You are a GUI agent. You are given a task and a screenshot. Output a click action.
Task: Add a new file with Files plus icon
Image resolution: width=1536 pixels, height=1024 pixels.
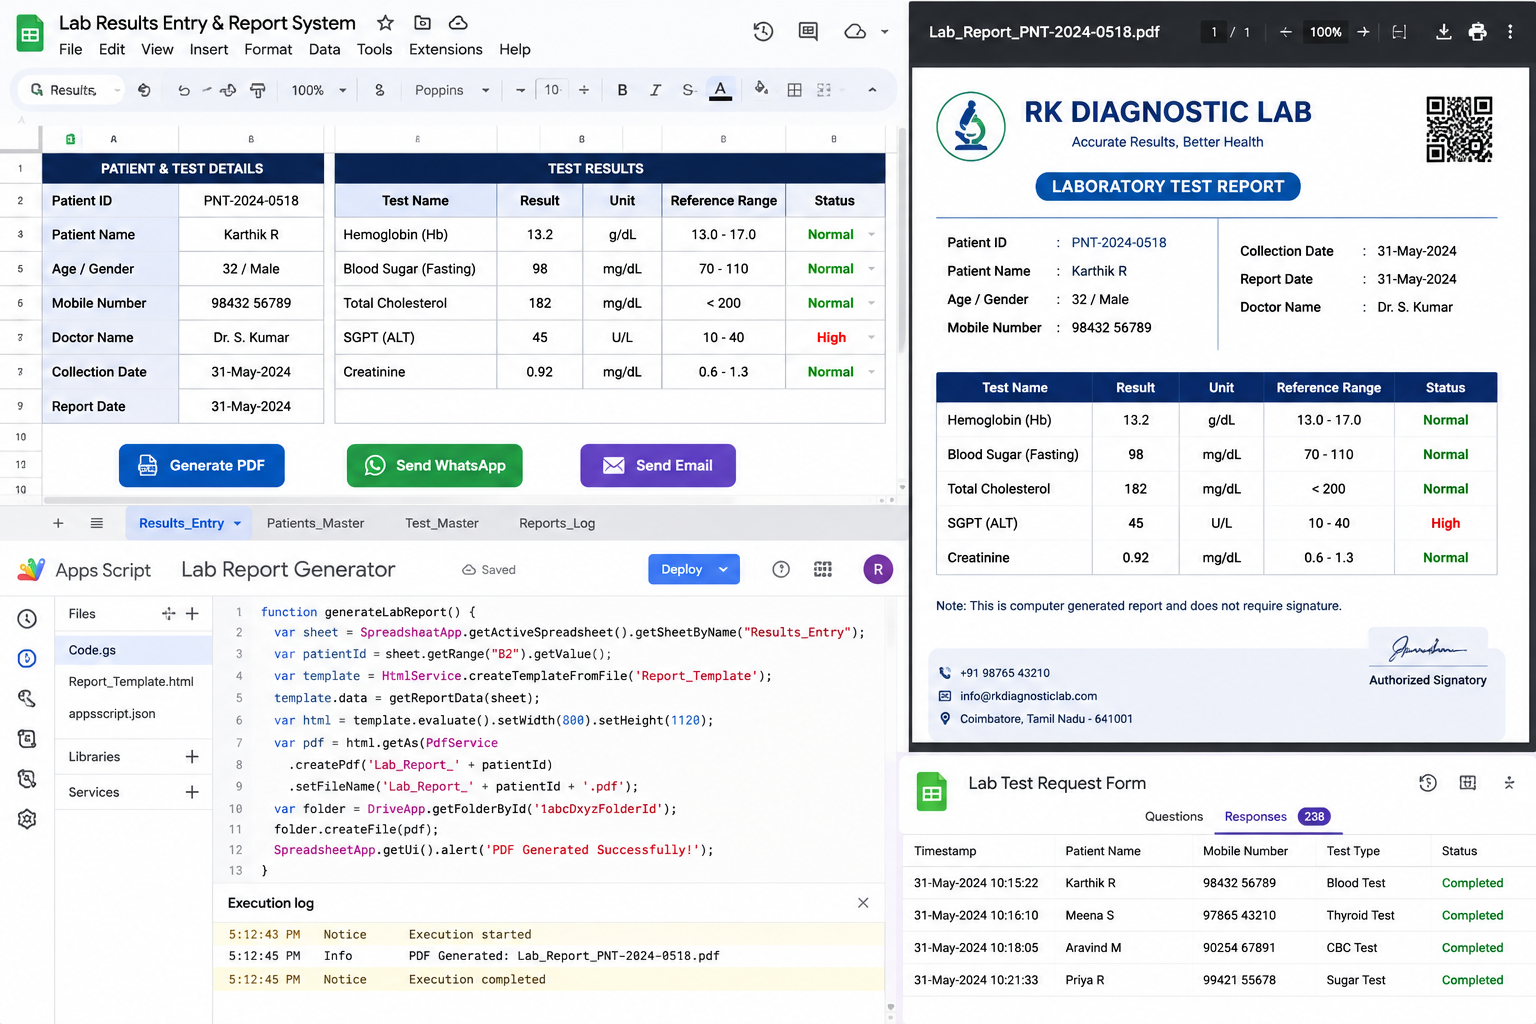[192, 614]
